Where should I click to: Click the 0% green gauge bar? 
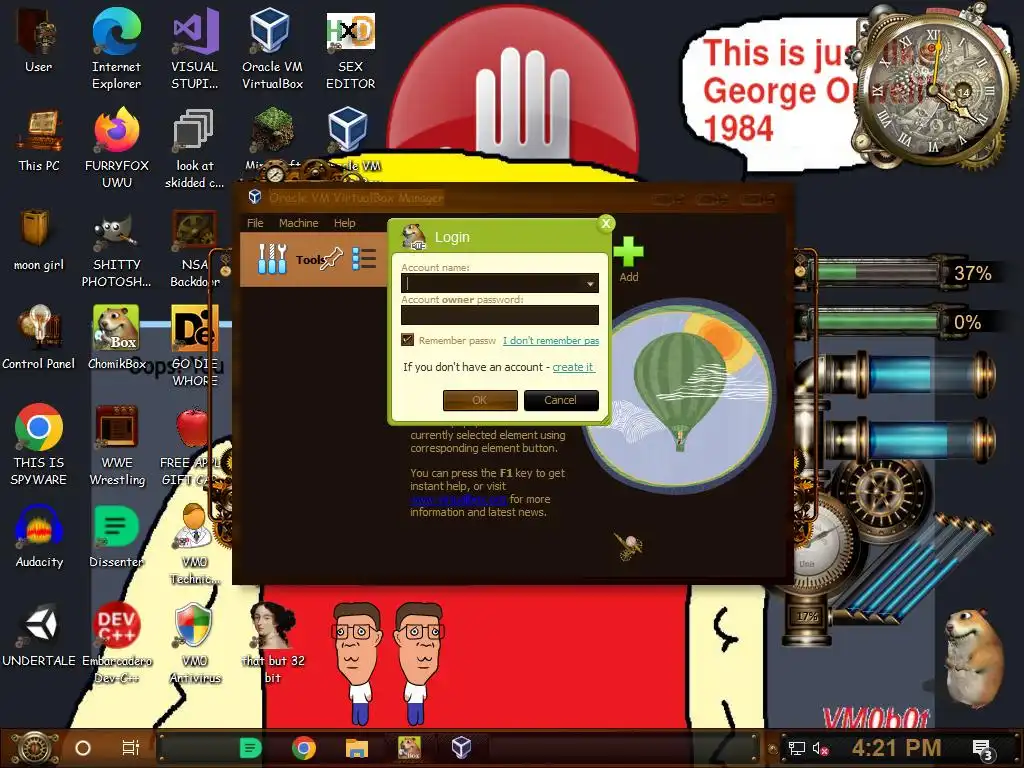[878, 321]
